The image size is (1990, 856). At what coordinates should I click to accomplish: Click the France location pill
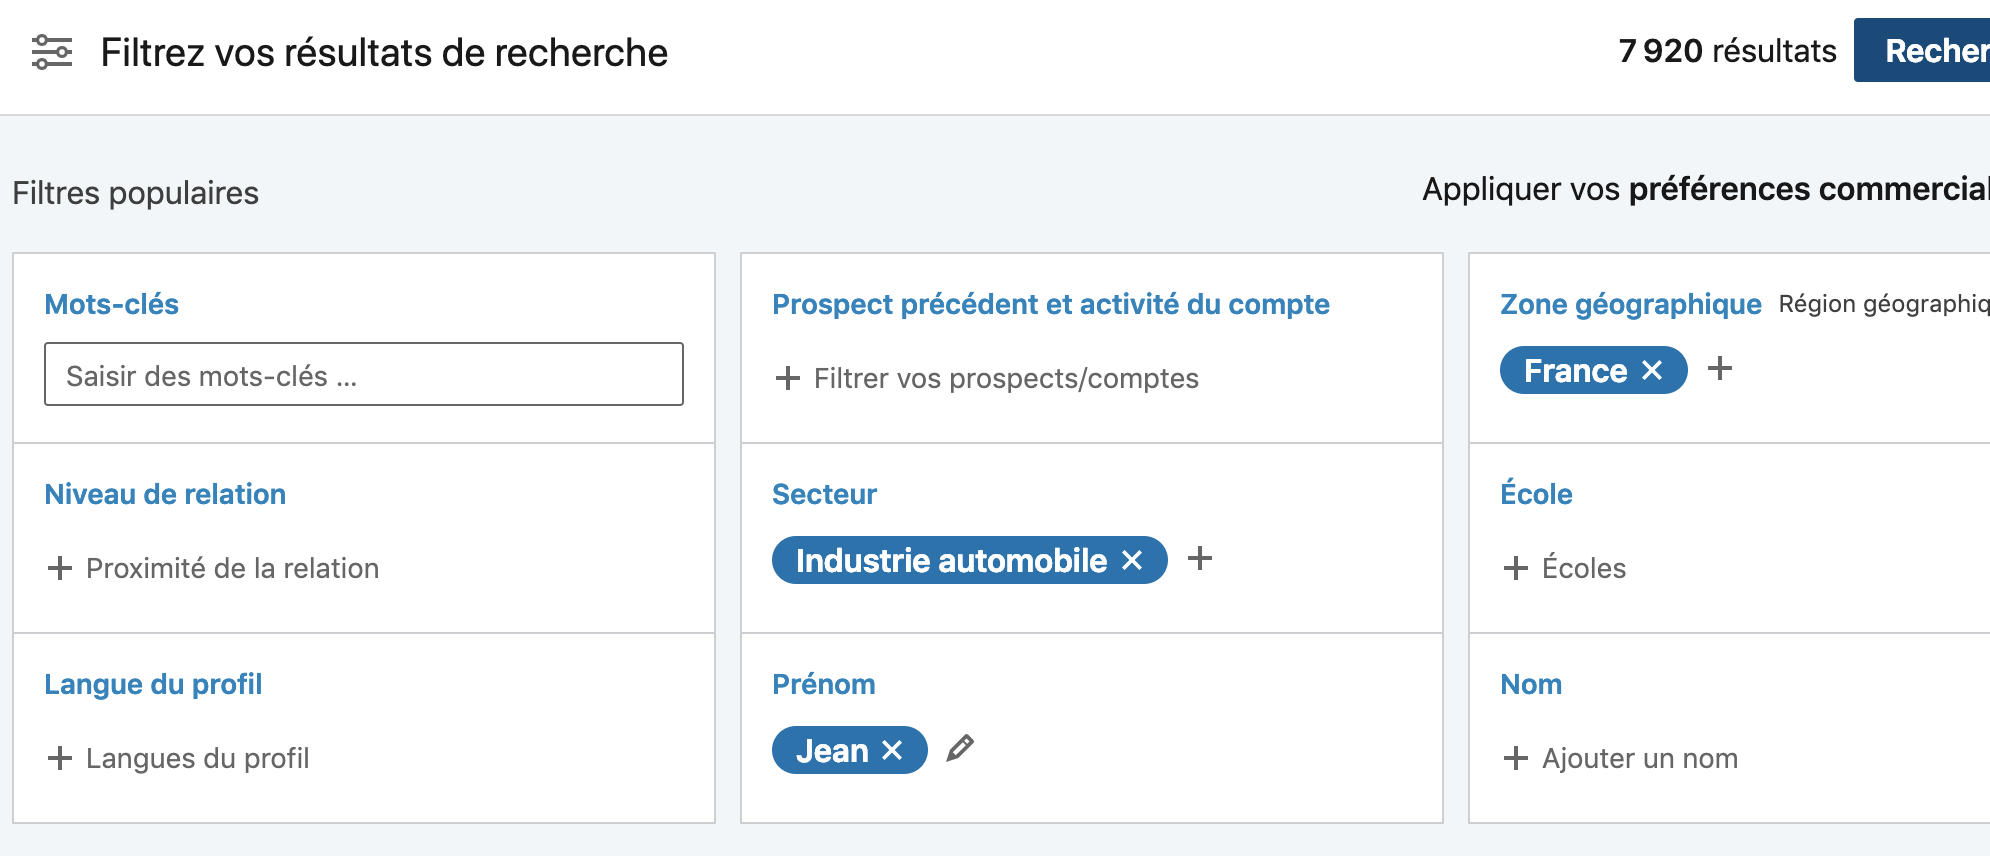tap(1575, 370)
